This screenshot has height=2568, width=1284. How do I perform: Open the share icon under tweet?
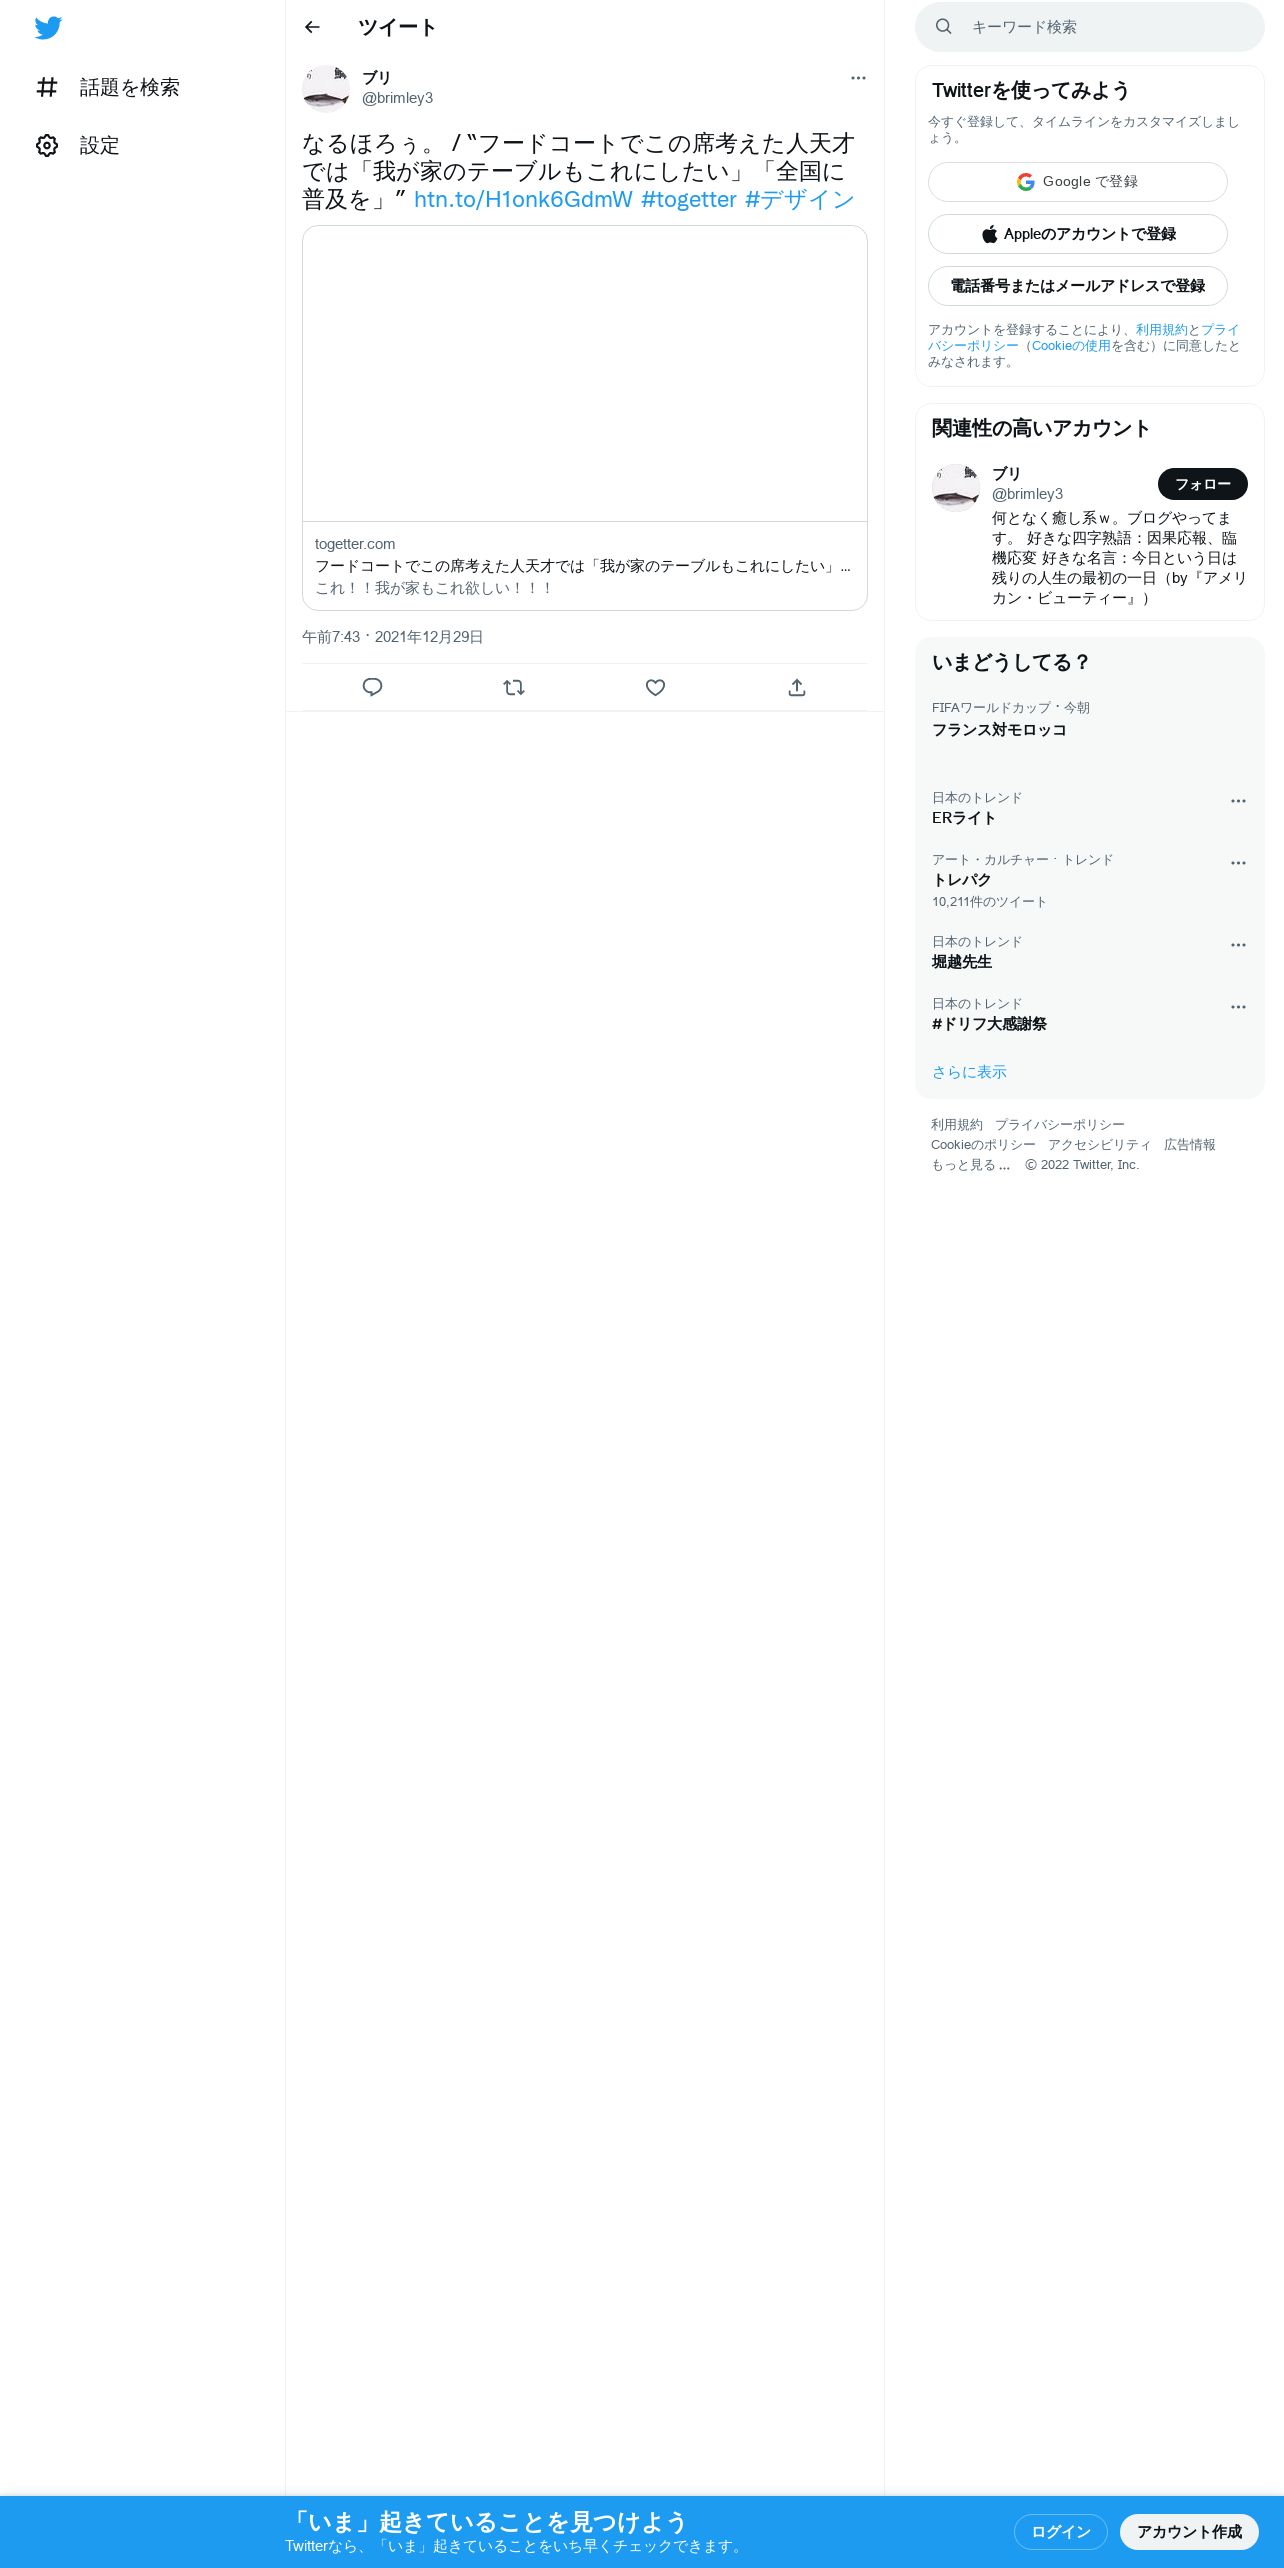[797, 687]
